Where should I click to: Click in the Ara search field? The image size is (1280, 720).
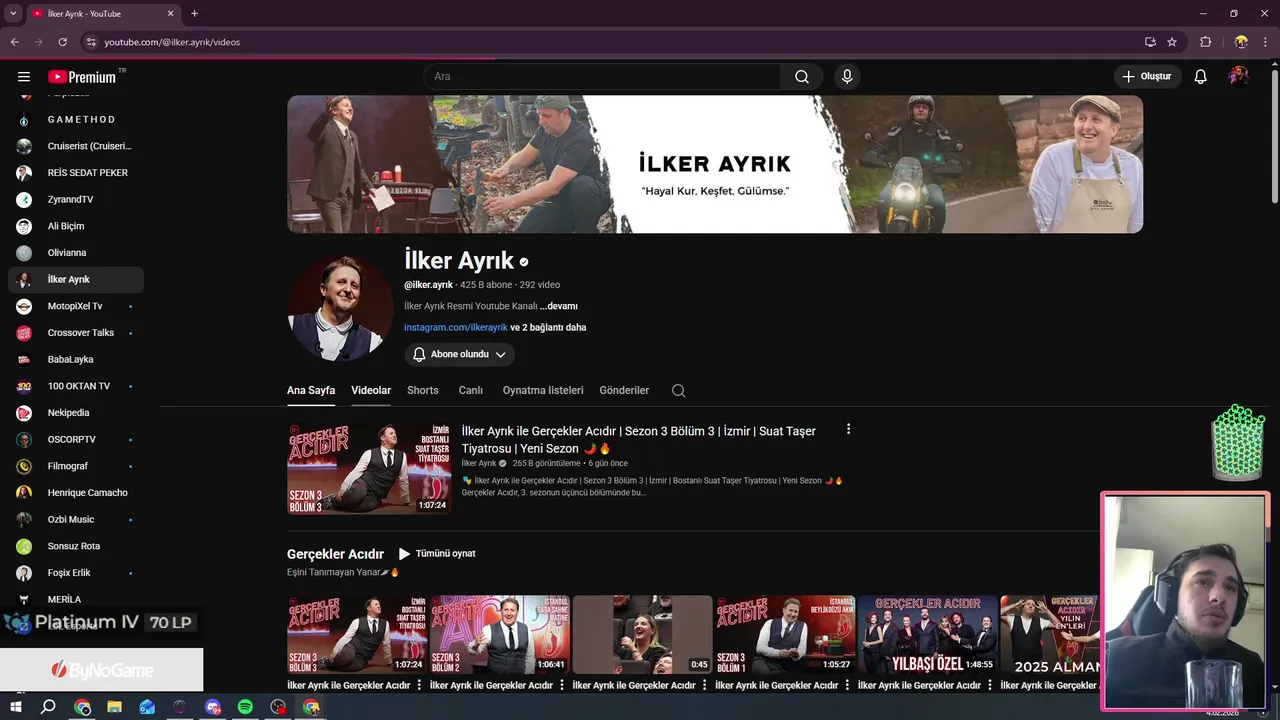point(602,77)
